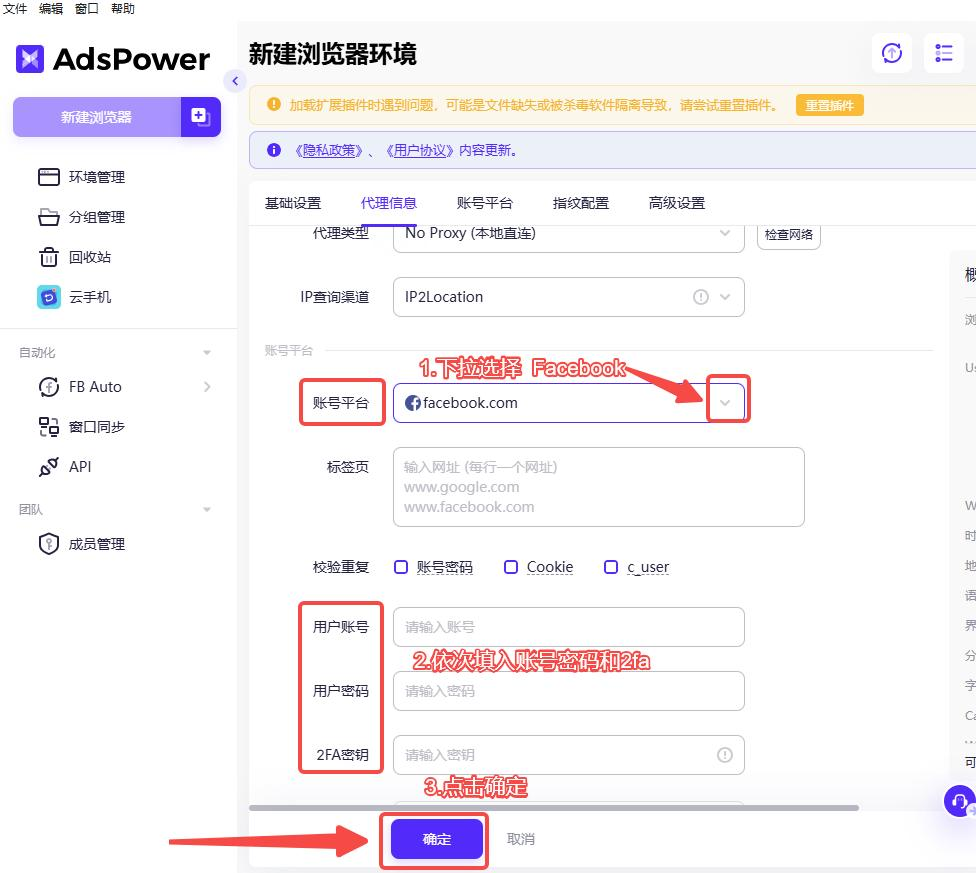Click the task list icon at top right
Screen dimensions: 976x873
[x=944, y=53]
